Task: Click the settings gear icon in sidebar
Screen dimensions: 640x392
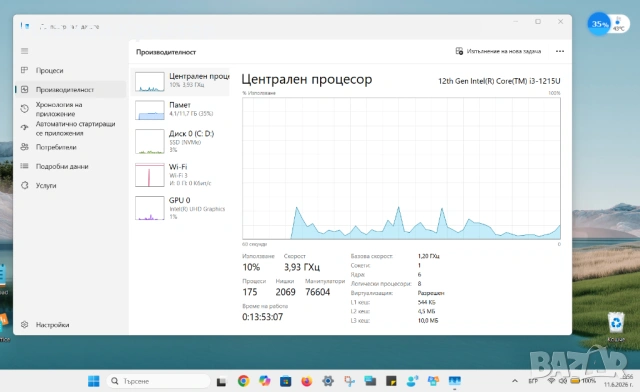Action: [24, 325]
